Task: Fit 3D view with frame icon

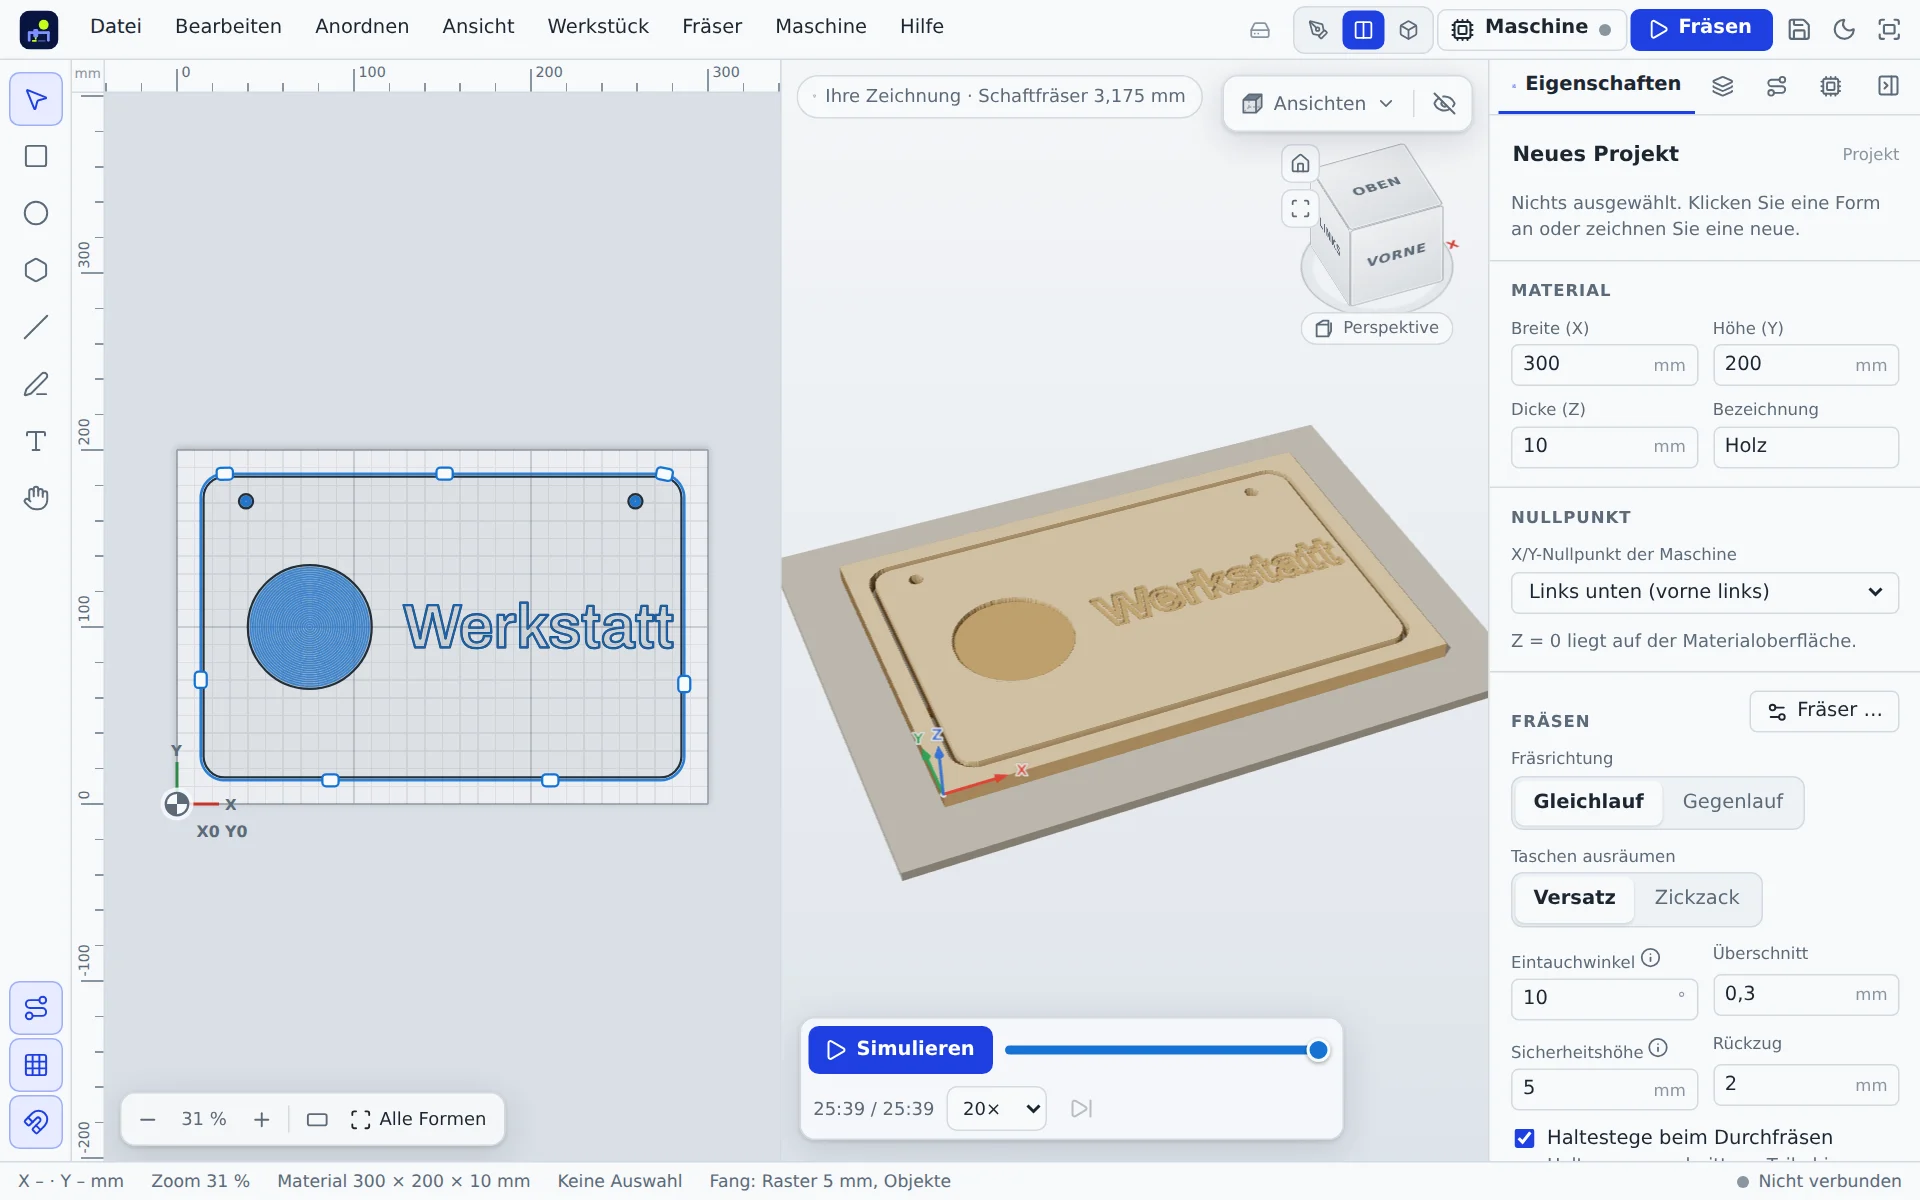Action: pyautogui.click(x=1300, y=208)
